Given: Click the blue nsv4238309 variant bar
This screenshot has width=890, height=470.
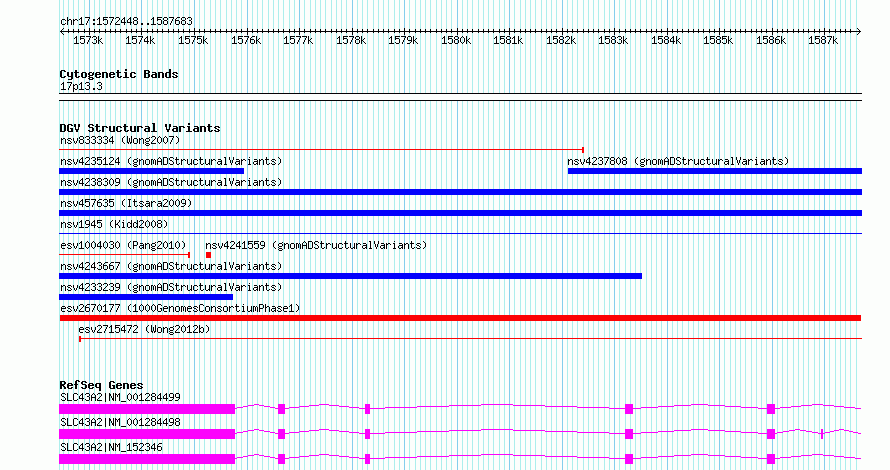Looking at the screenshot, I should 460,192.
